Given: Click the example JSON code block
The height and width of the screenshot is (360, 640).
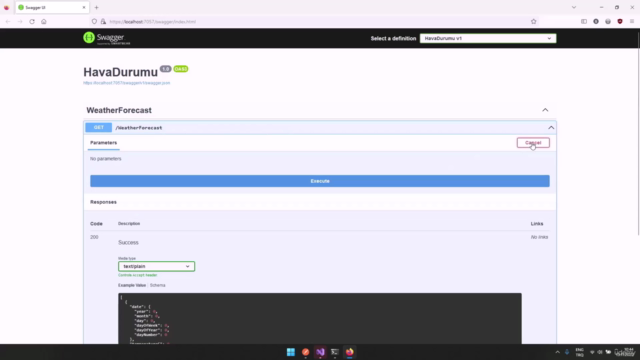Looking at the screenshot, I should 320,318.
